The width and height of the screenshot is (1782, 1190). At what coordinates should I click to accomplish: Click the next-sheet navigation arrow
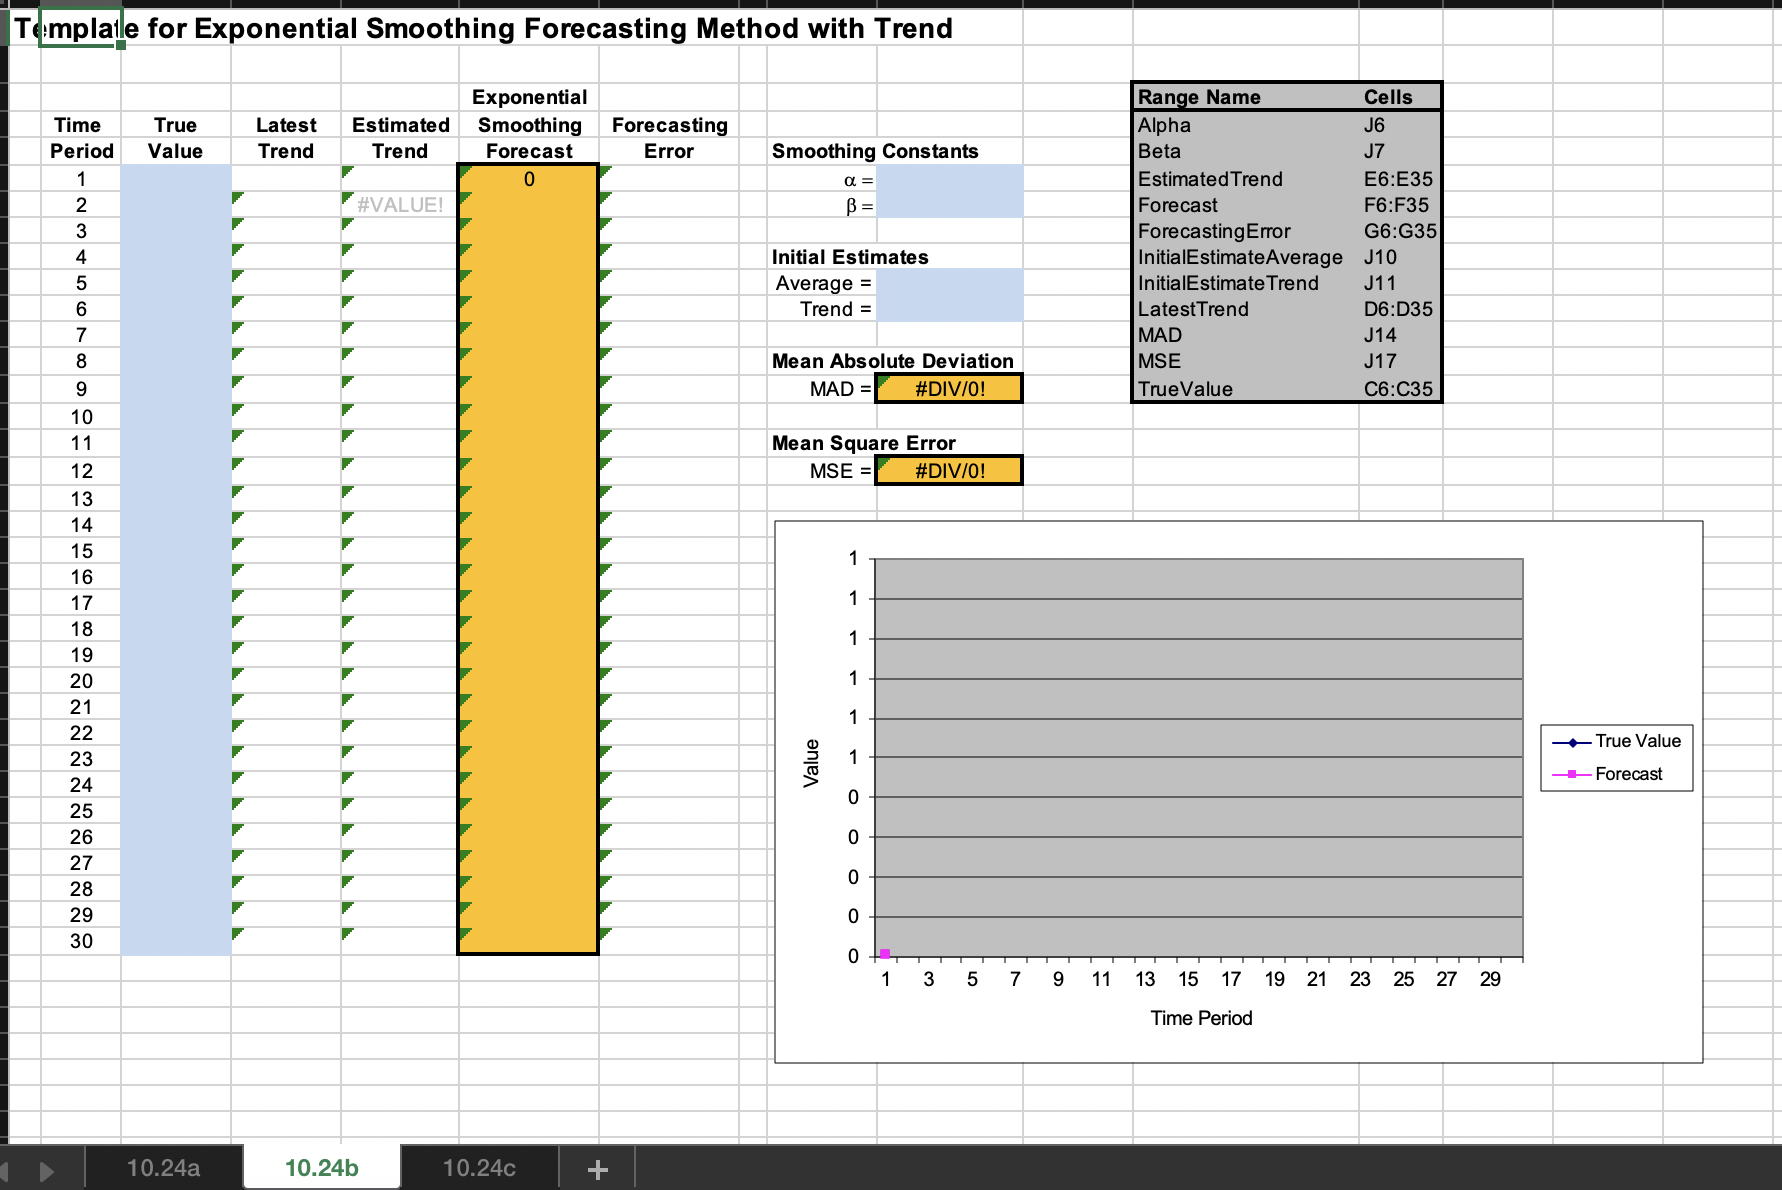point(46,1170)
